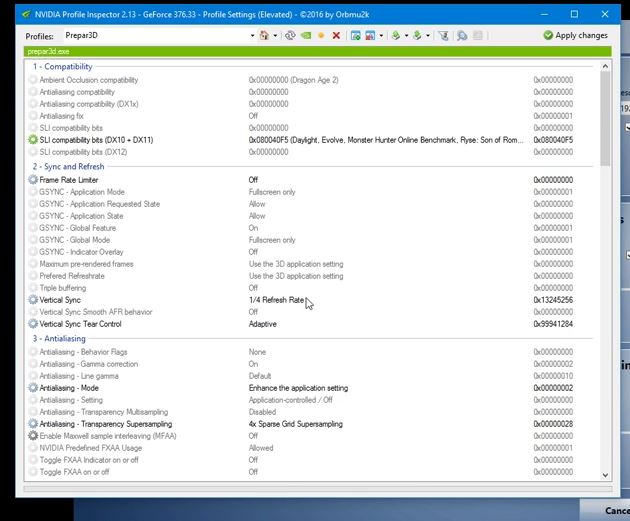
Task: Click the Dragon Age 2 compatibility value
Action: (x=294, y=80)
